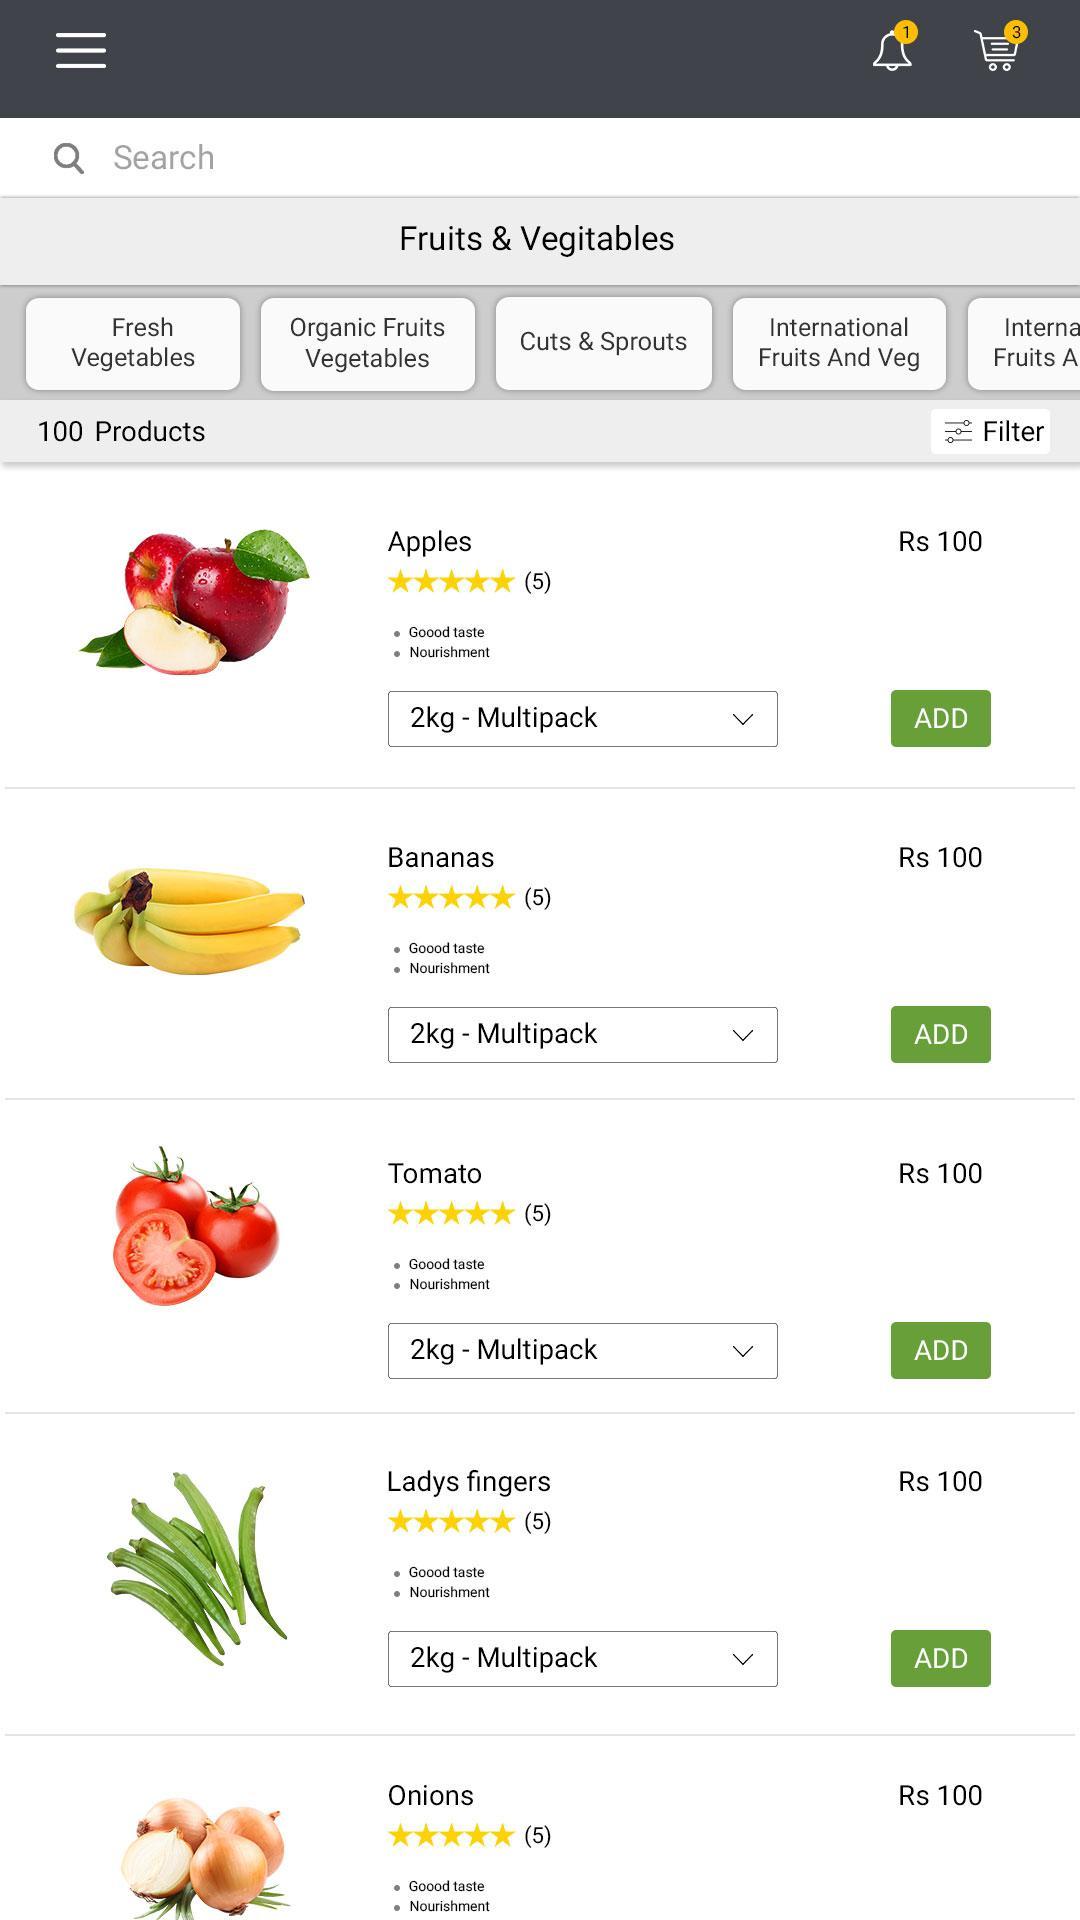This screenshot has width=1080, height=1920.
Task: Click the Tomato star rating
Action: [x=451, y=1213]
